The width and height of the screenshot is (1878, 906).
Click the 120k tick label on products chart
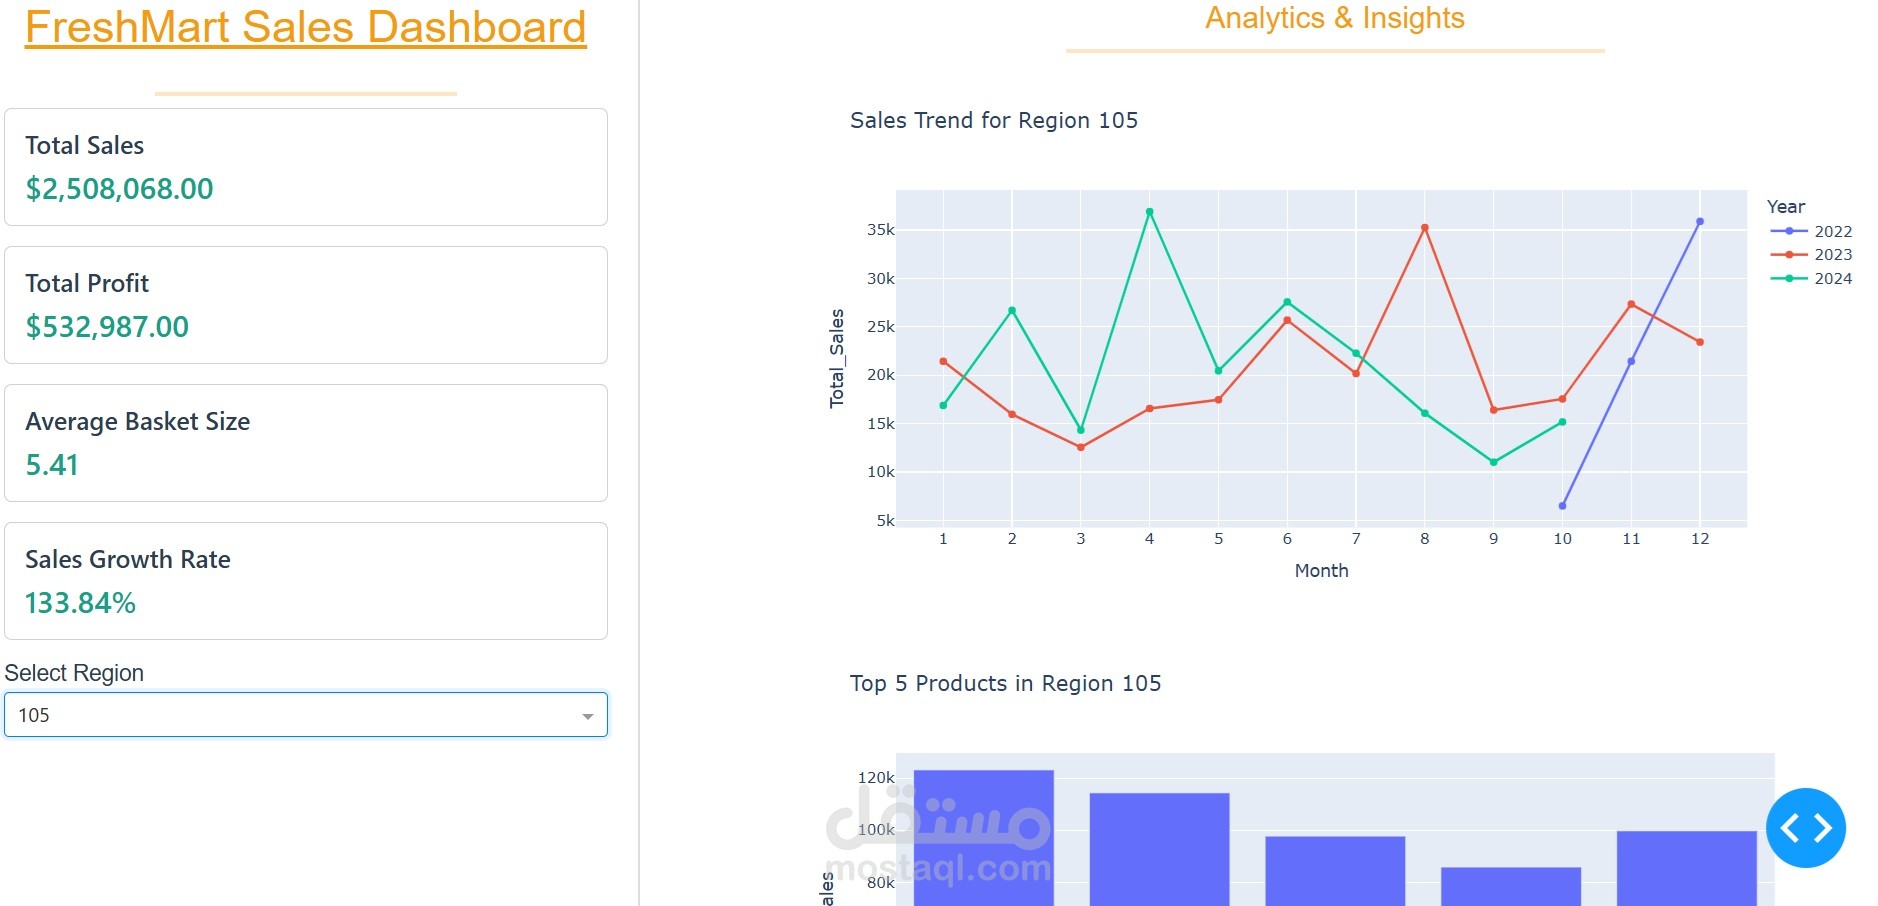[x=876, y=778]
